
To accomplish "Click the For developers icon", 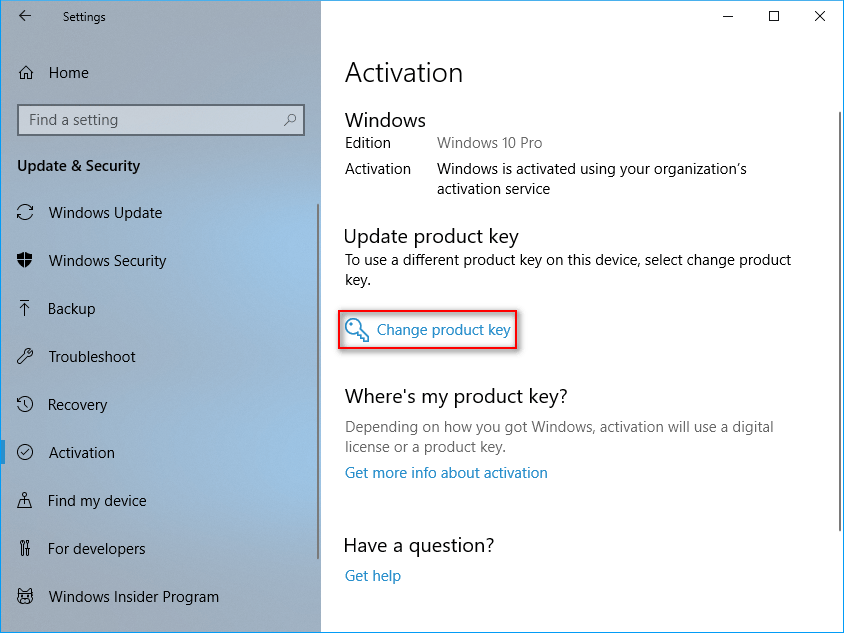I will coord(26,548).
